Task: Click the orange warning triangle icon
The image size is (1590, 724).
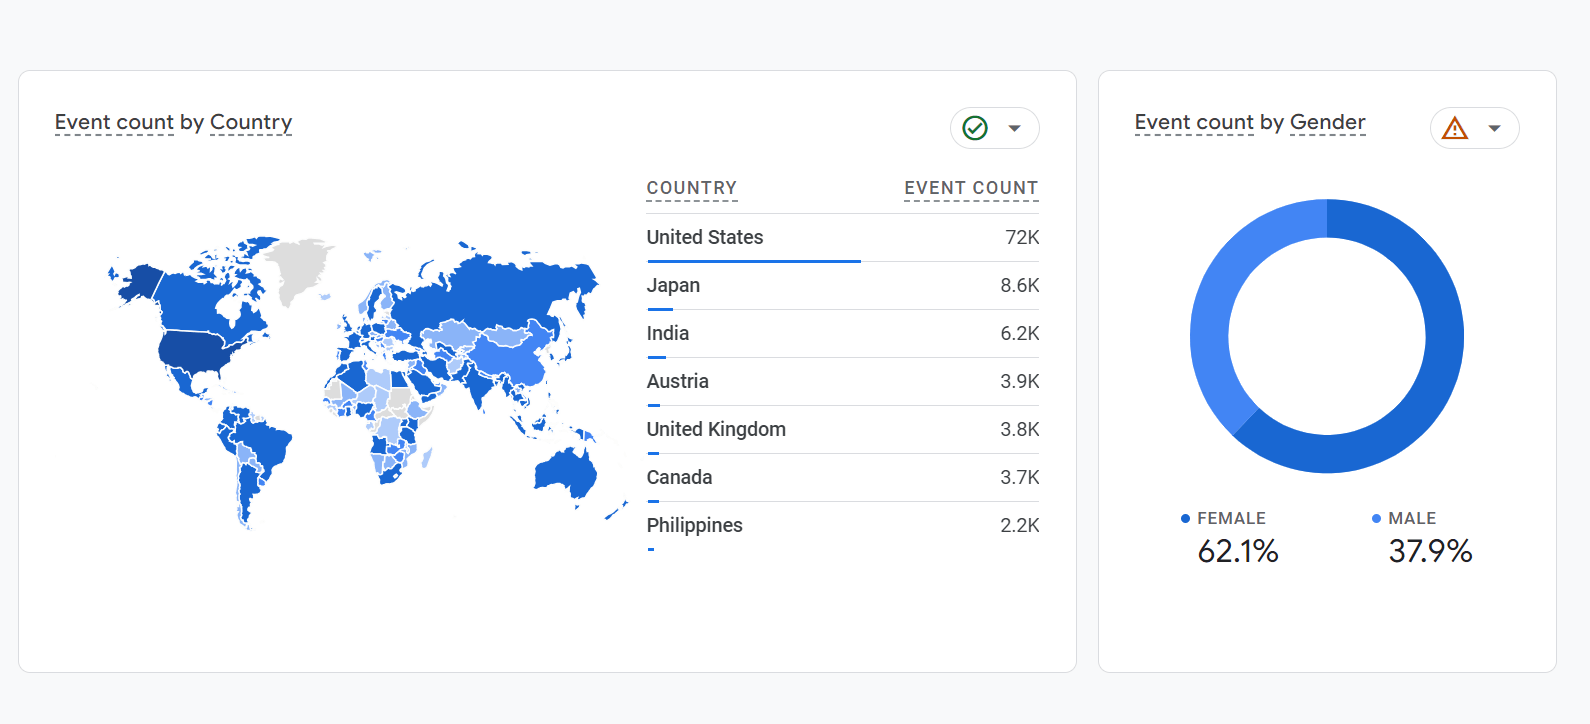Action: [x=1455, y=128]
